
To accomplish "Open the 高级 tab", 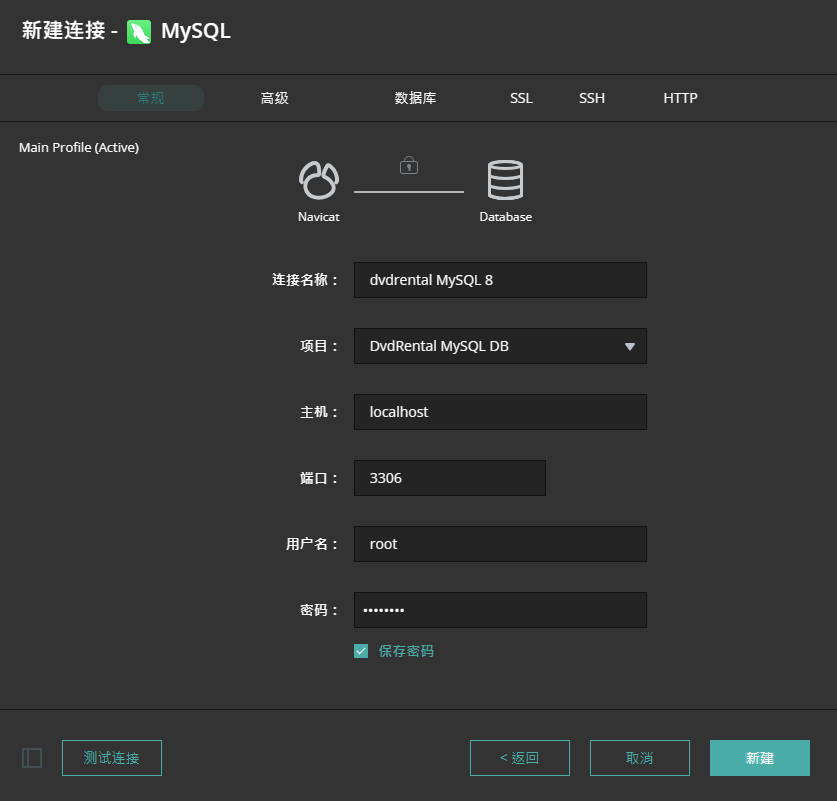I will tap(274, 98).
